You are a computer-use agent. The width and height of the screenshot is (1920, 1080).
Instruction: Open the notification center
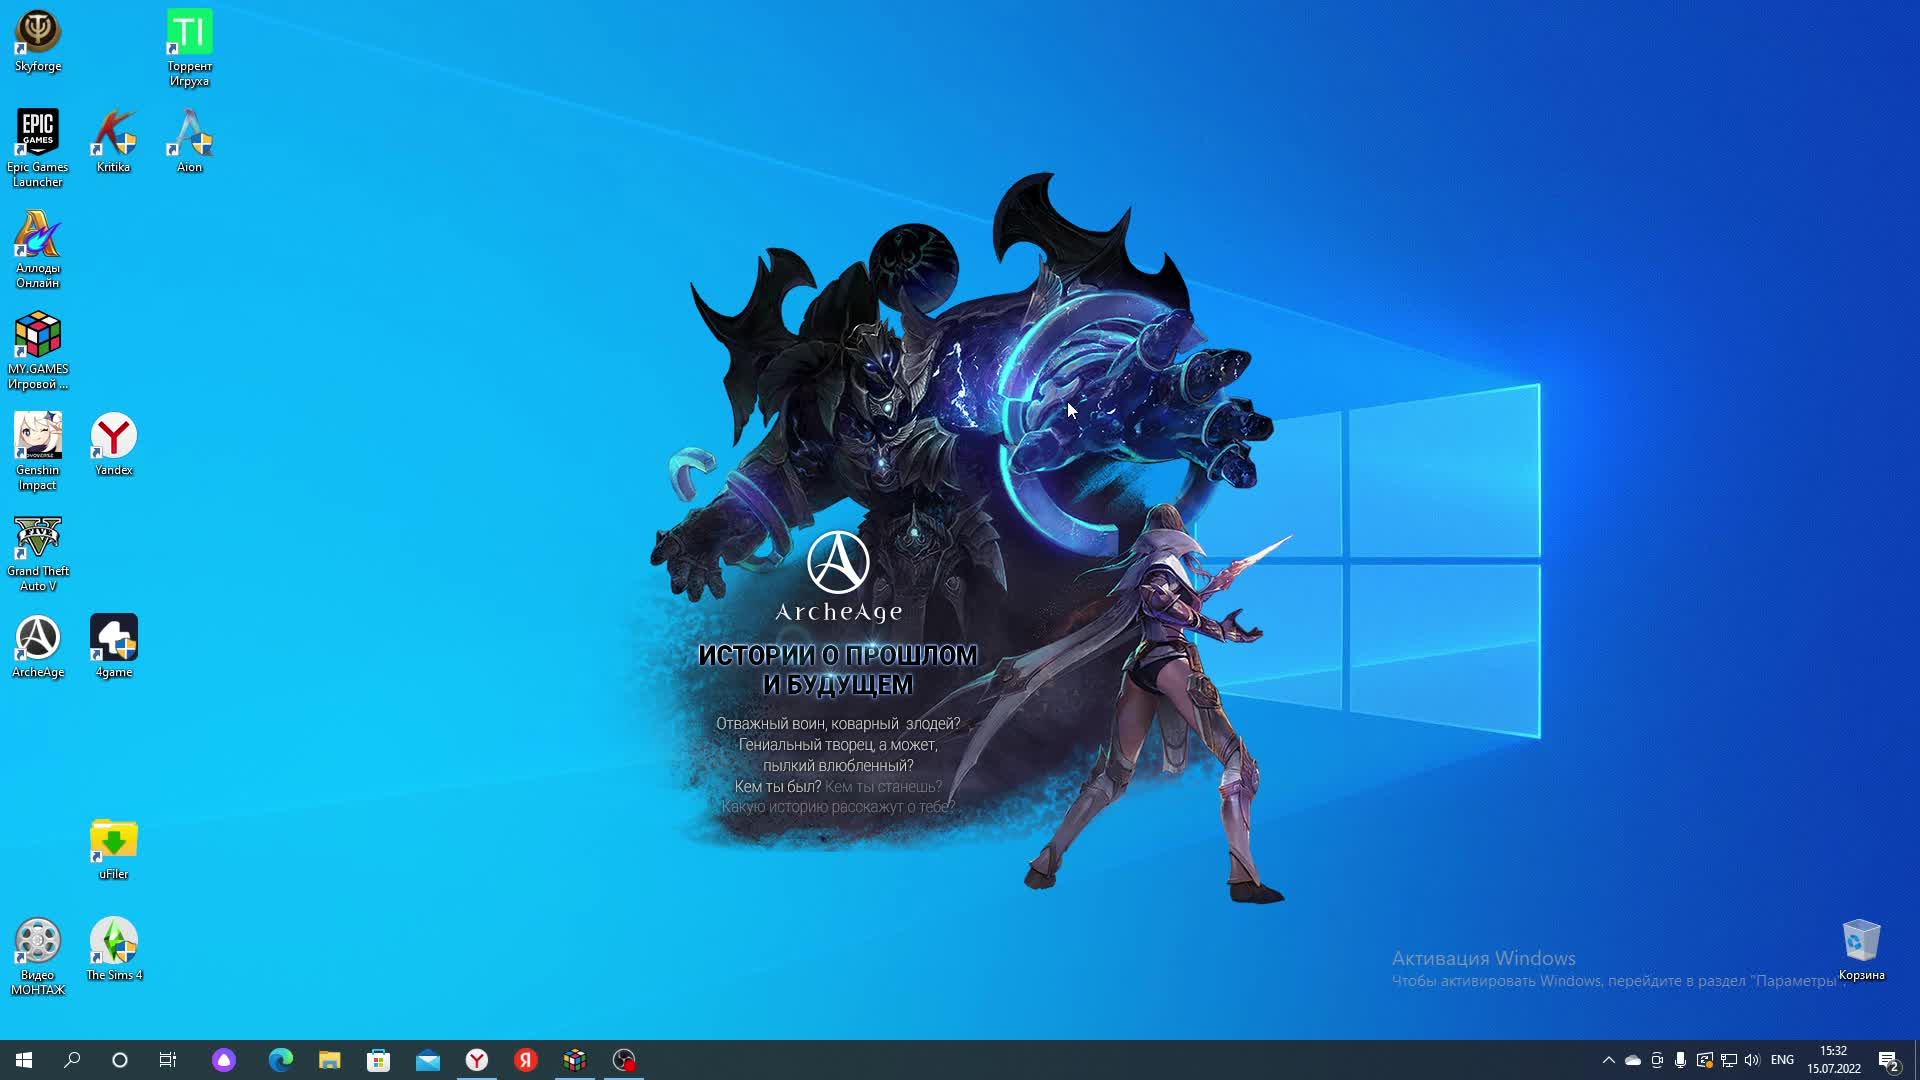(1888, 1060)
